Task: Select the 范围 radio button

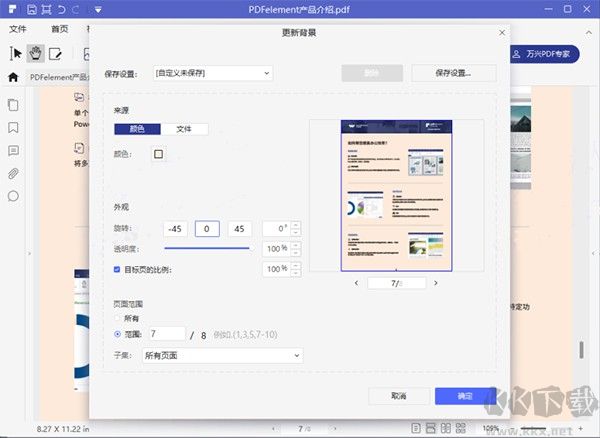Action: click(x=117, y=334)
